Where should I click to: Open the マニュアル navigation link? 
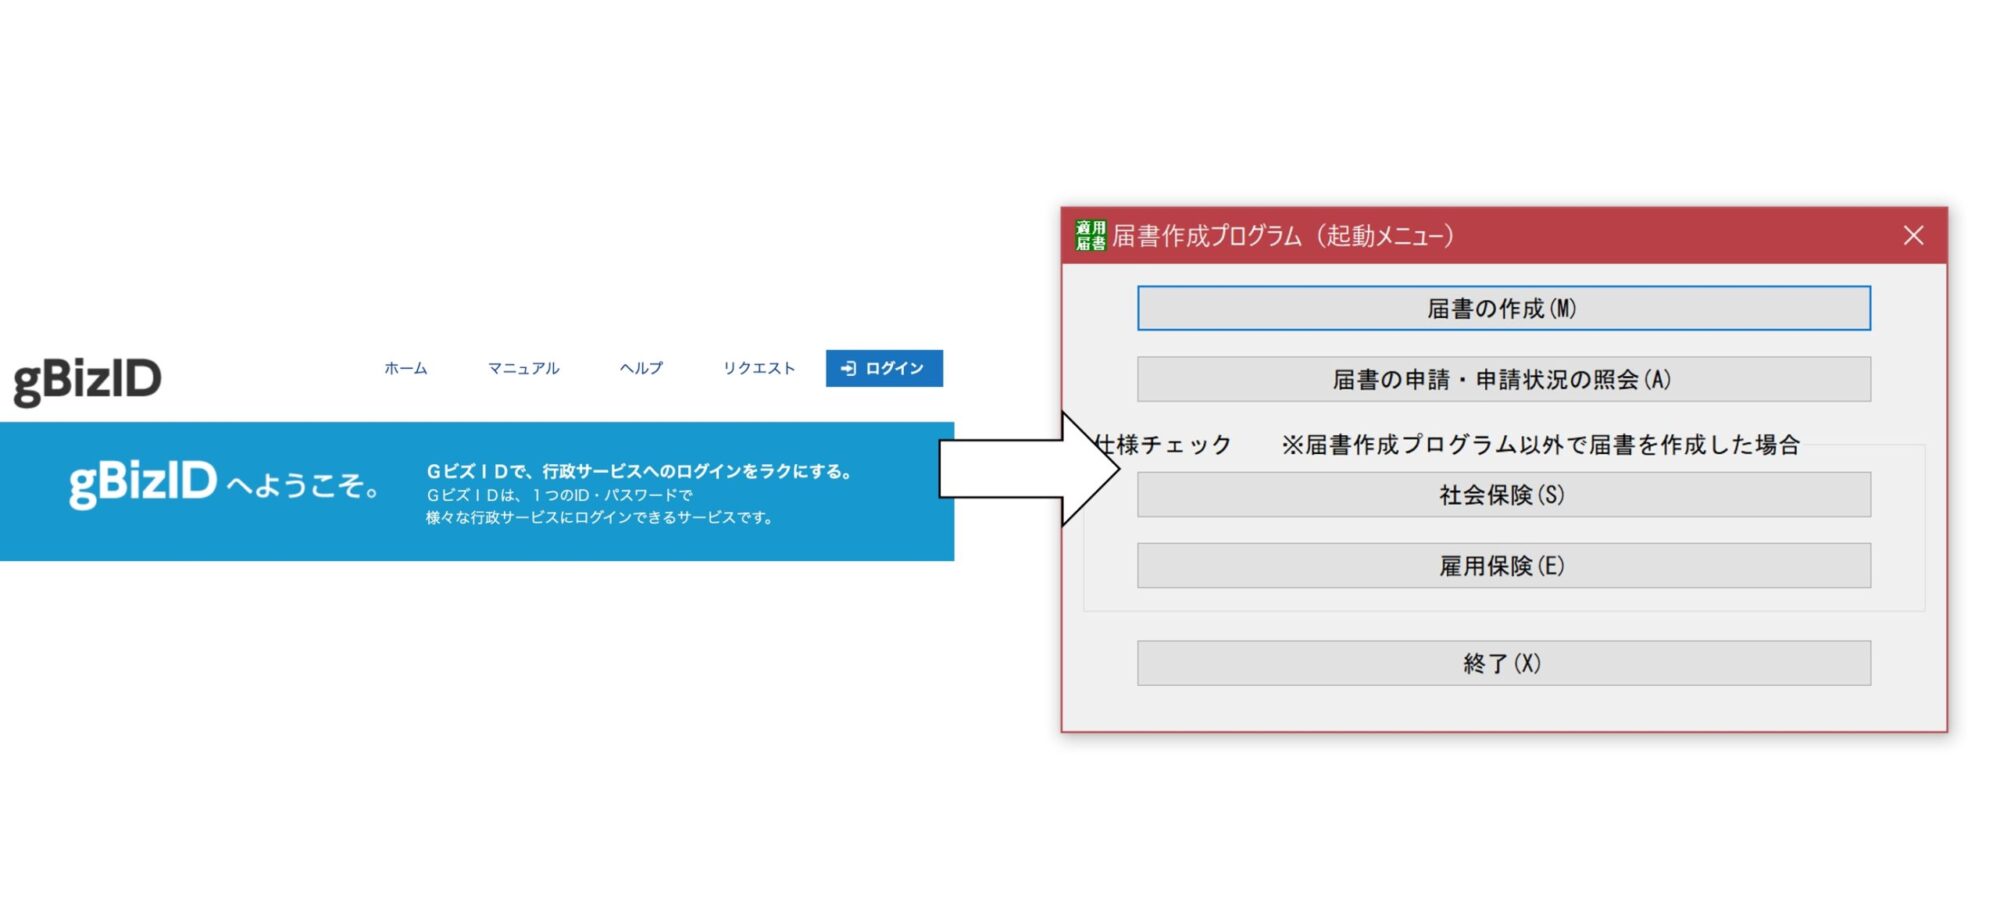point(523,368)
